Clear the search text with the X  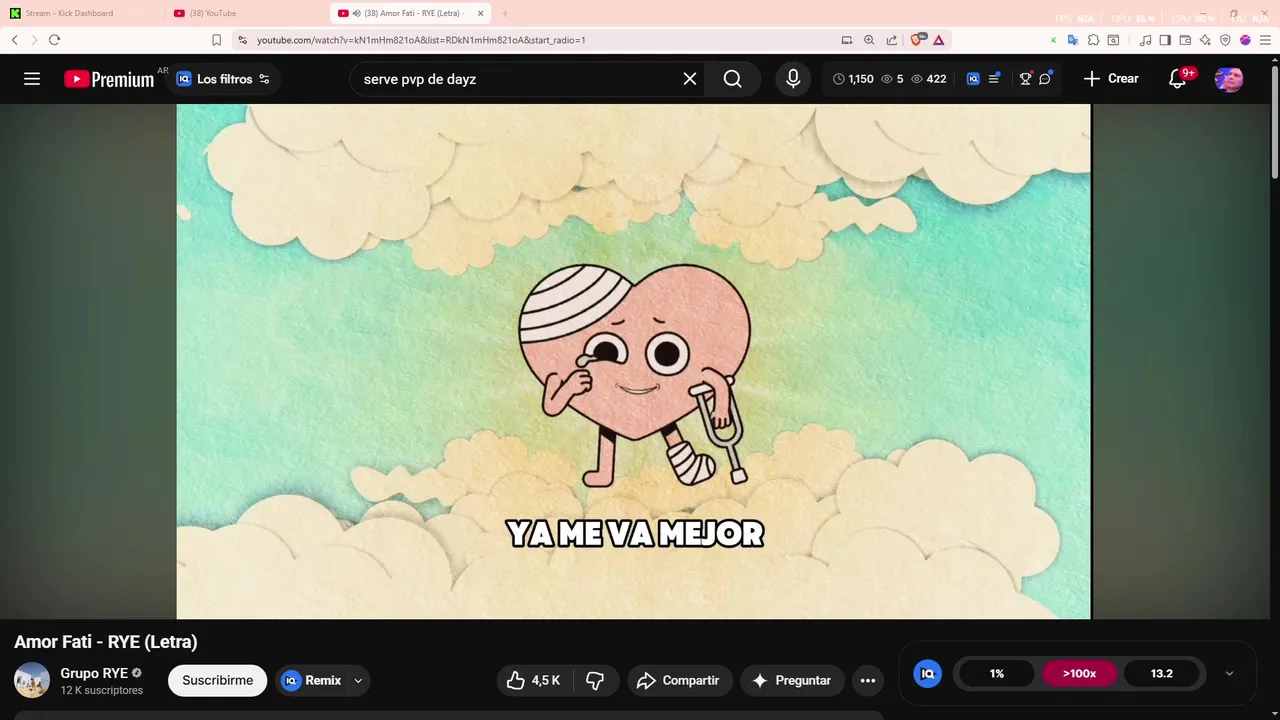[x=690, y=79]
